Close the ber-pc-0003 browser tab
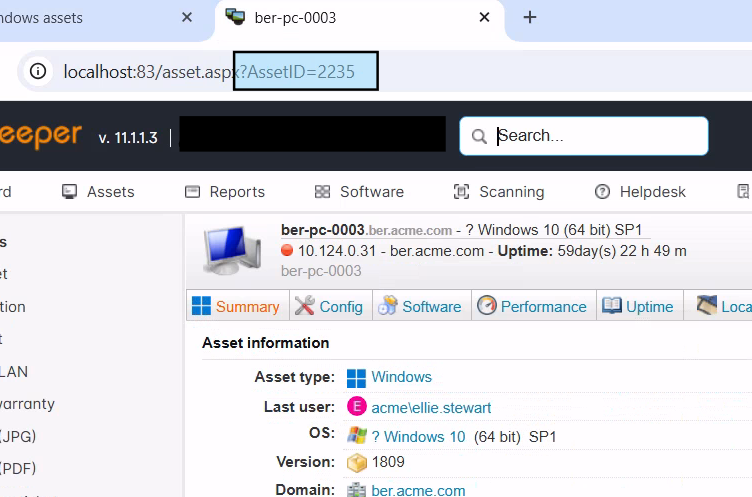This screenshot has width=752, height=497. click(x=484, y=18)
